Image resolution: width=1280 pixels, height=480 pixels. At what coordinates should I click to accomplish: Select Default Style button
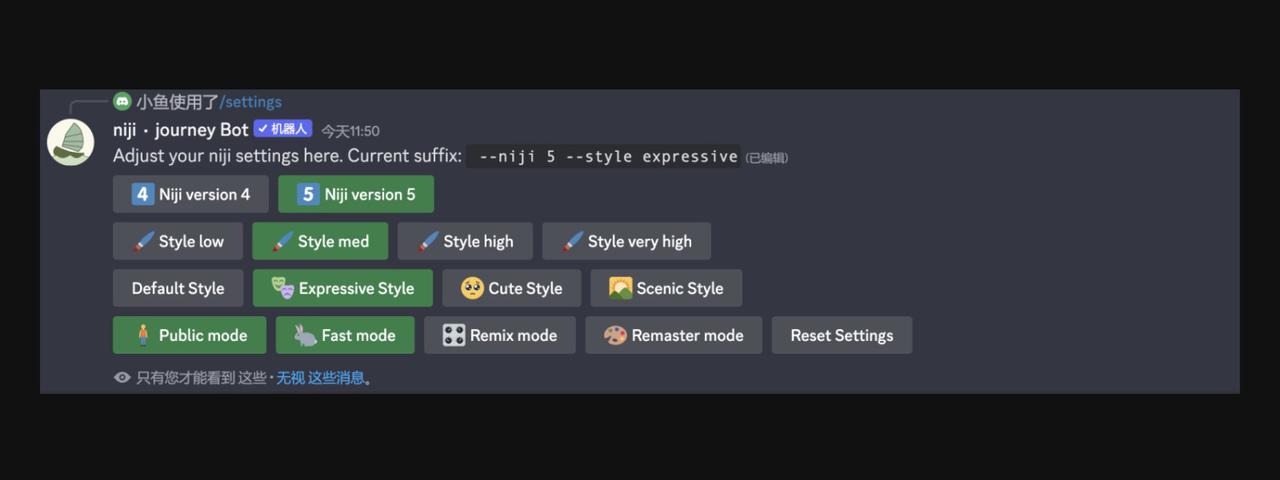[178, 288]
